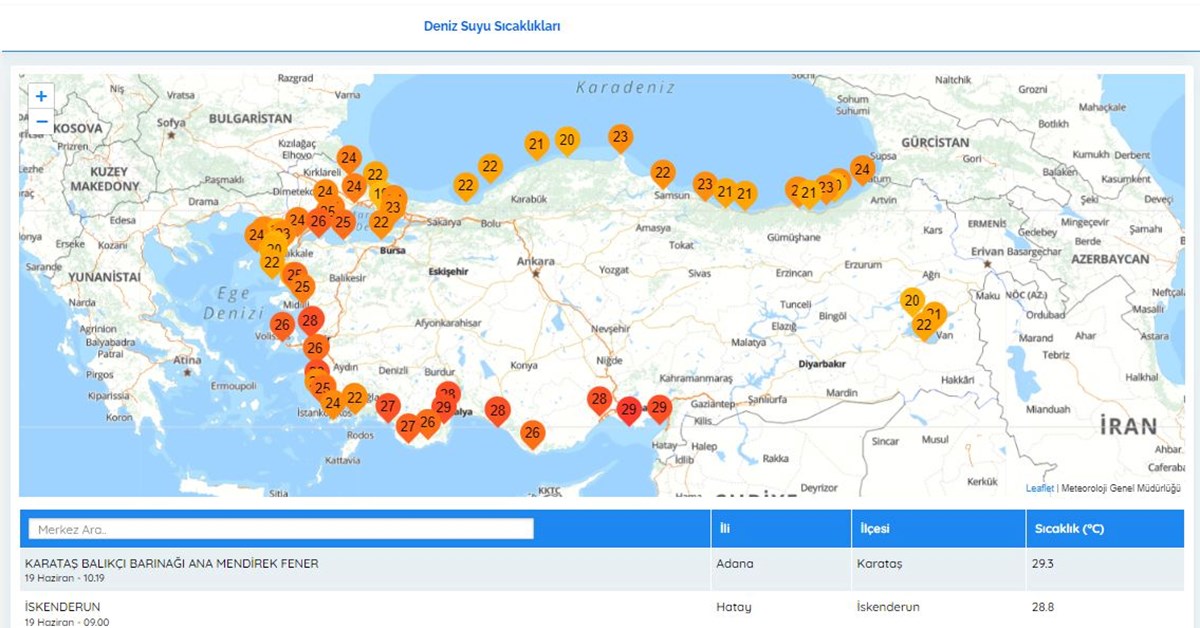The height and width of the screenshot is (628, 1200).
Task: Click the Karataş district cell
Action: (879, 564)
